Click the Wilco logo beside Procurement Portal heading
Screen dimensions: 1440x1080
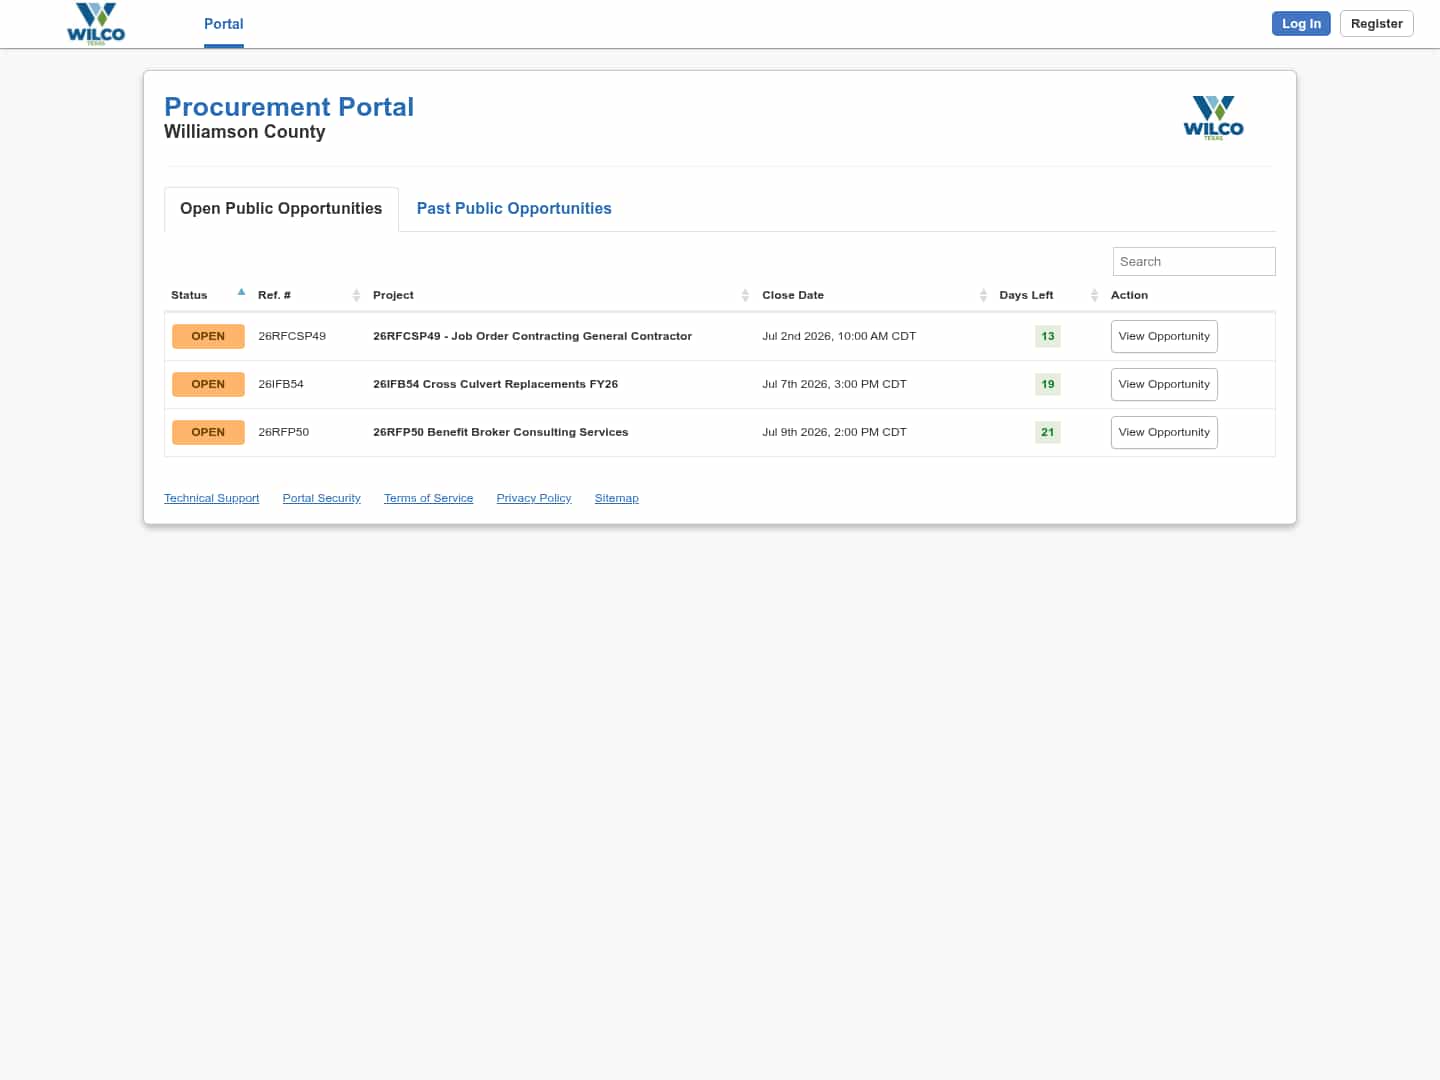(x=1213, y=118)
